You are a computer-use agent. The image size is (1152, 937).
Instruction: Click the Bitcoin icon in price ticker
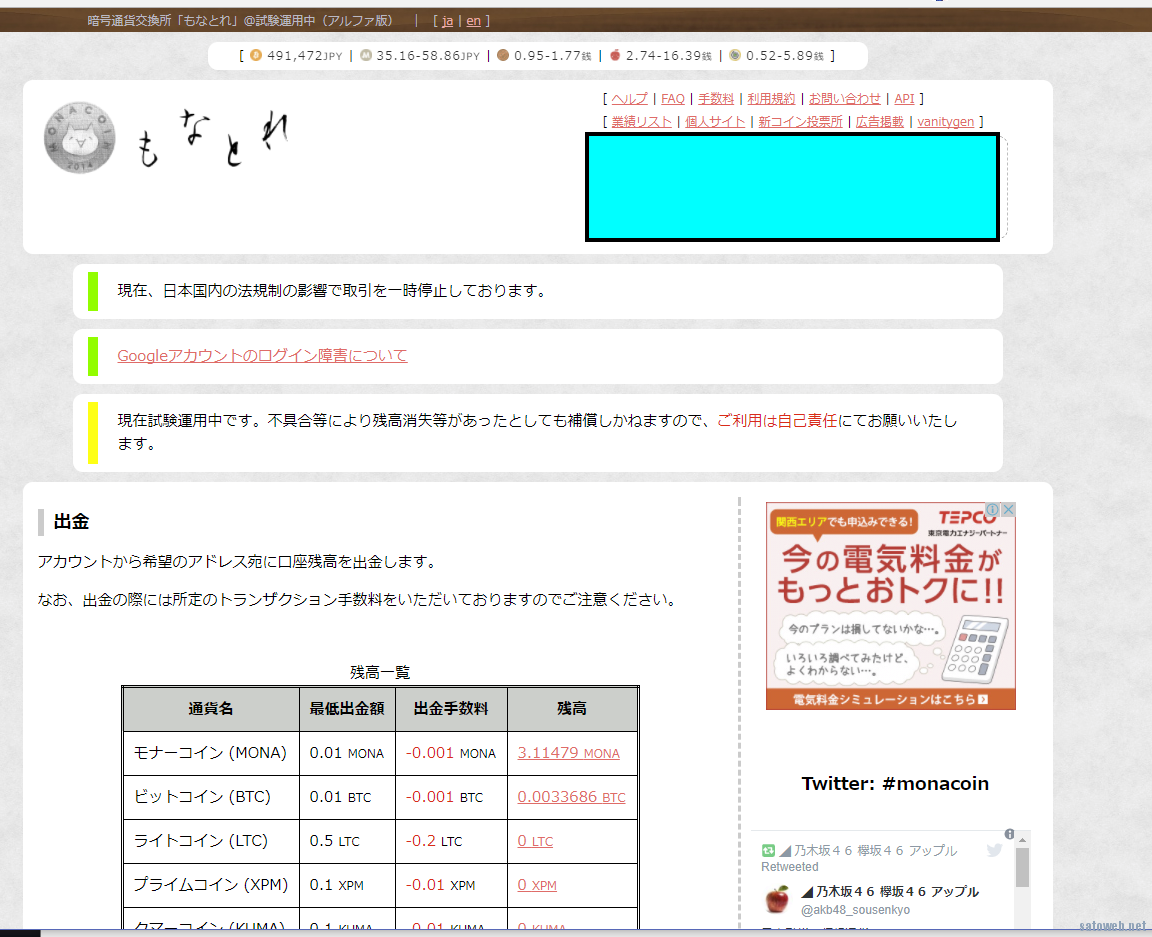(x=256, y=56)
